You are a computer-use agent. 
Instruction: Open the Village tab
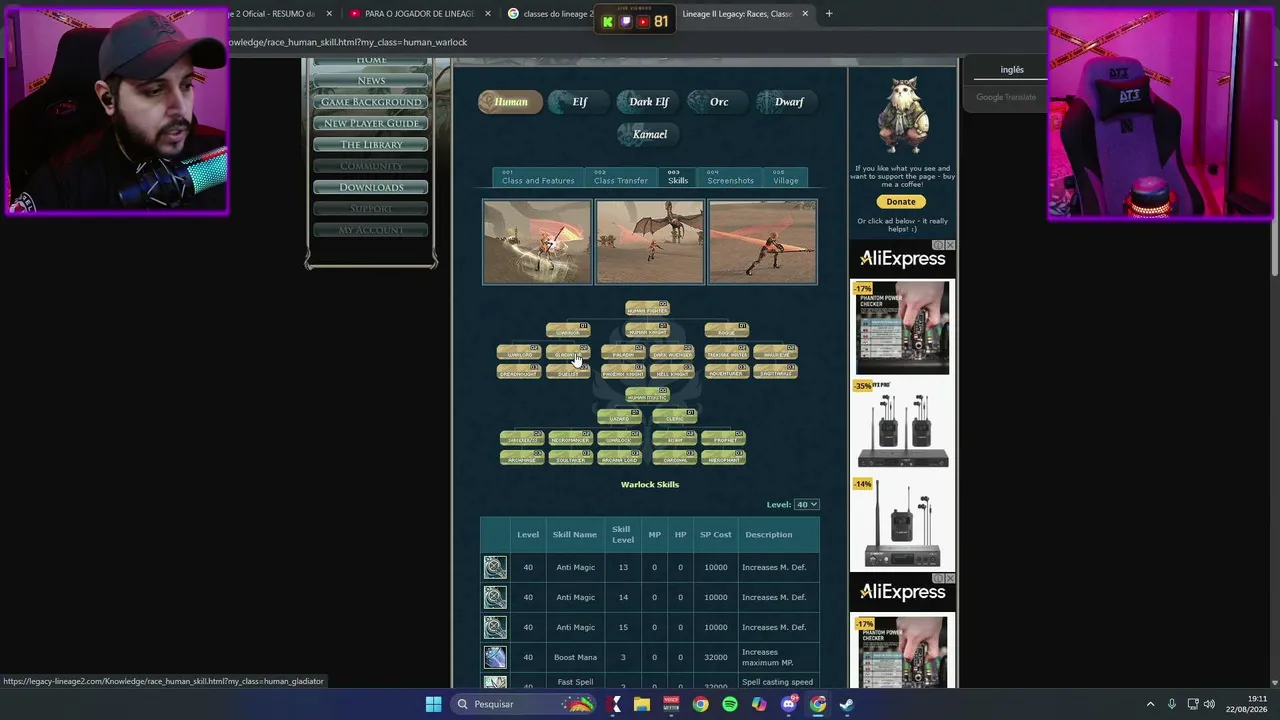pyautogui.click(x=786, y=177)
